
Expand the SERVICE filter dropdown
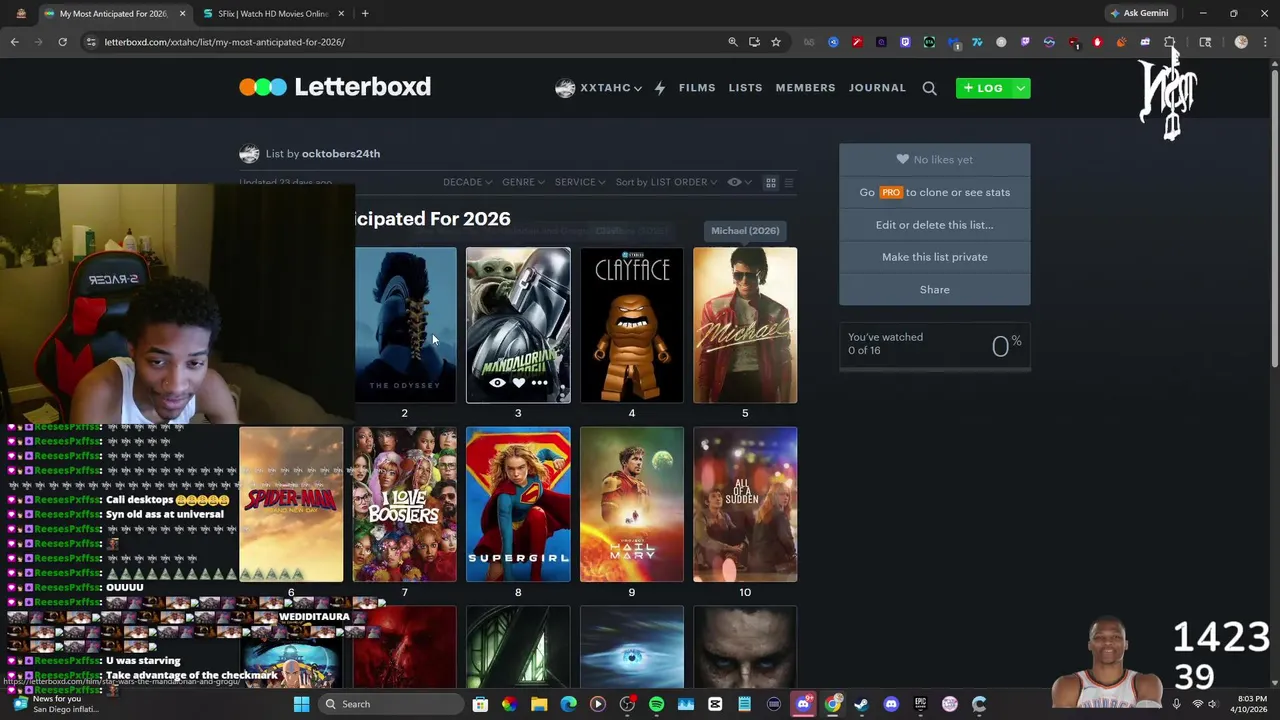(x=580, y=182)
